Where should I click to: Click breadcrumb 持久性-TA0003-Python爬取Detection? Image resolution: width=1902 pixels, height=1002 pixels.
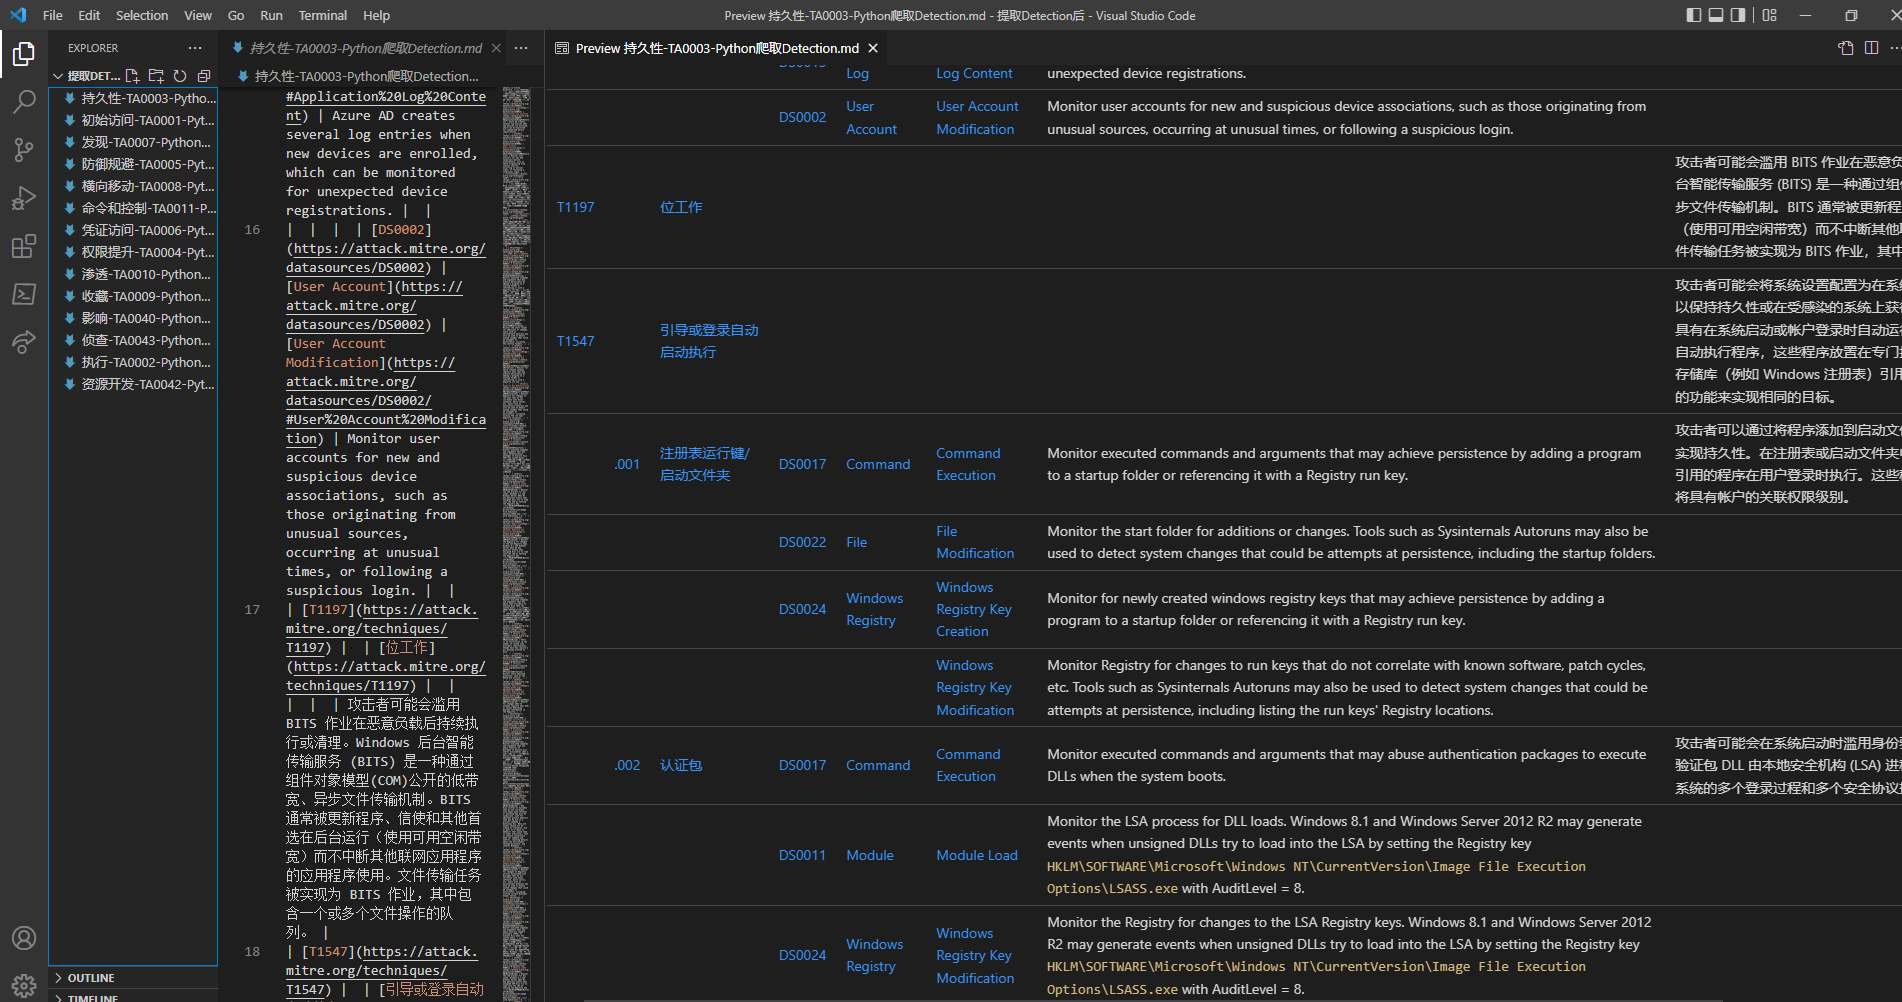coord(367,76)
